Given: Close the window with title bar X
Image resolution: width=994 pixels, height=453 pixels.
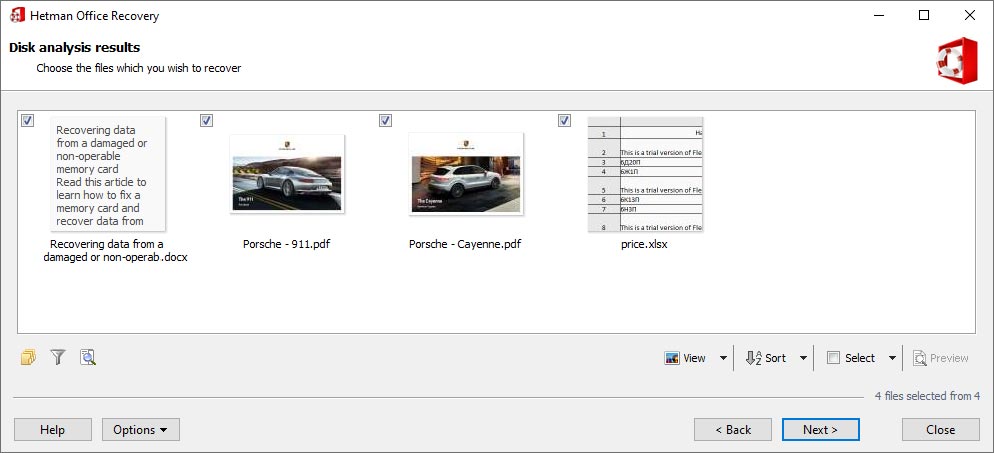Looking at the screenshot, I should click(970, 15).
